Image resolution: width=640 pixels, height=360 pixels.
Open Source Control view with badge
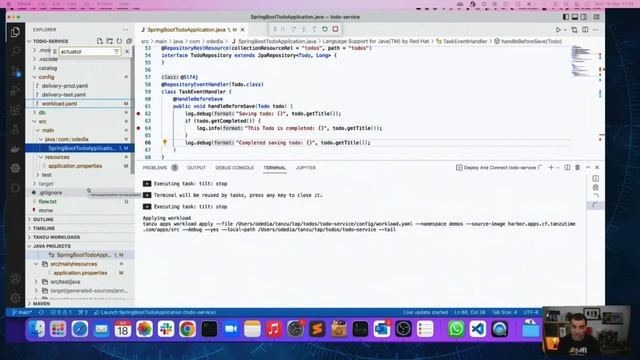point(16,71)
